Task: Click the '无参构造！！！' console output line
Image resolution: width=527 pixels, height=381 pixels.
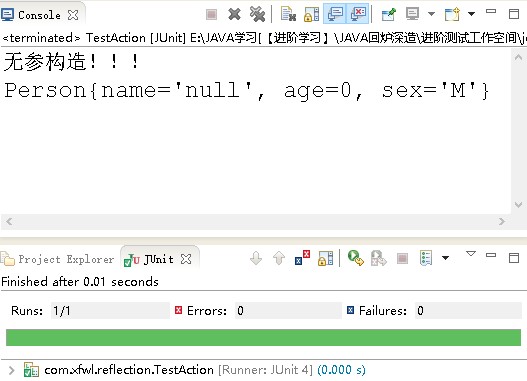Action: pos(71,62)
